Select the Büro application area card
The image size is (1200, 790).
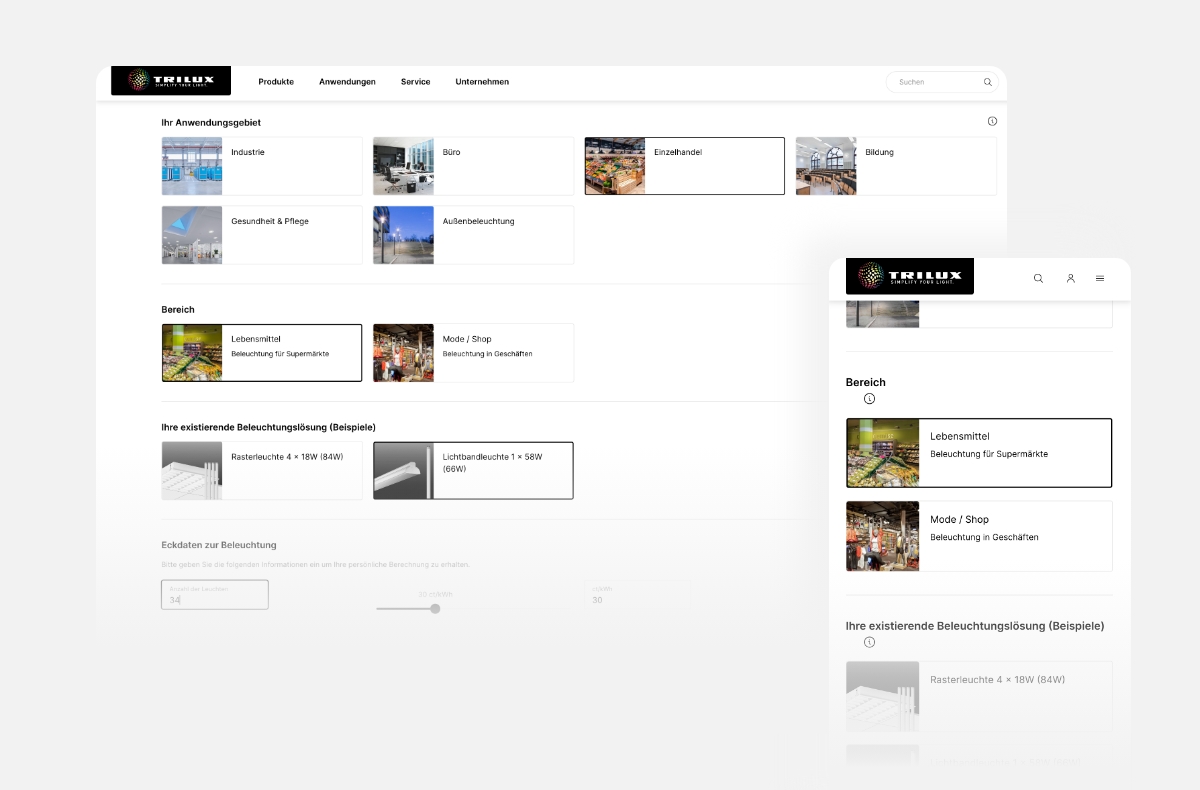(473, 166)
